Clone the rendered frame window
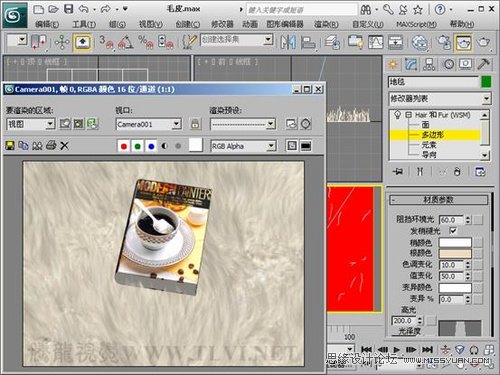 [x=37, y=146]
